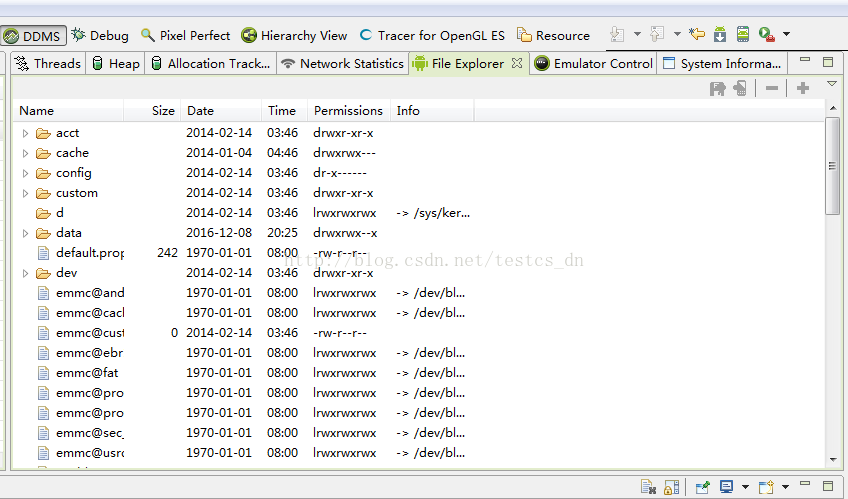The image size is (848, 499).
Task: Expand the config folder
Action: click(x=25, y=173)
